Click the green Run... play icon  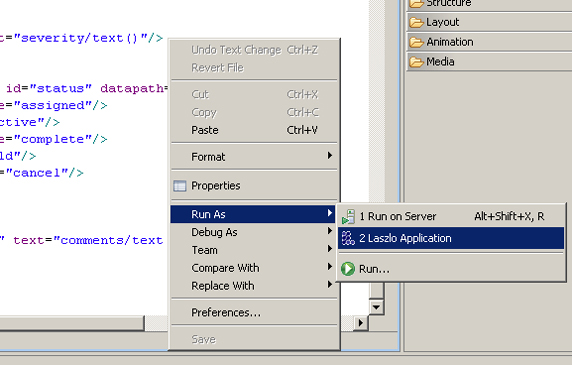pos(348,269)
